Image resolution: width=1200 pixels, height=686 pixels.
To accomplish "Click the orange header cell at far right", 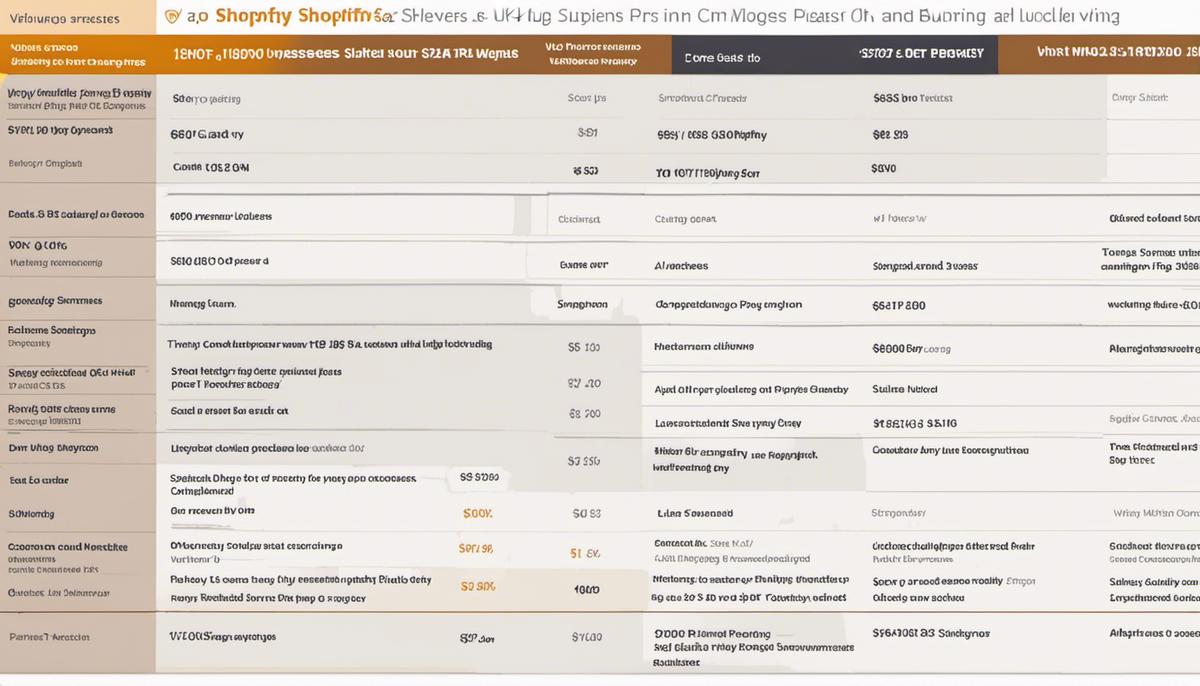I will [x=1099, y=54].
